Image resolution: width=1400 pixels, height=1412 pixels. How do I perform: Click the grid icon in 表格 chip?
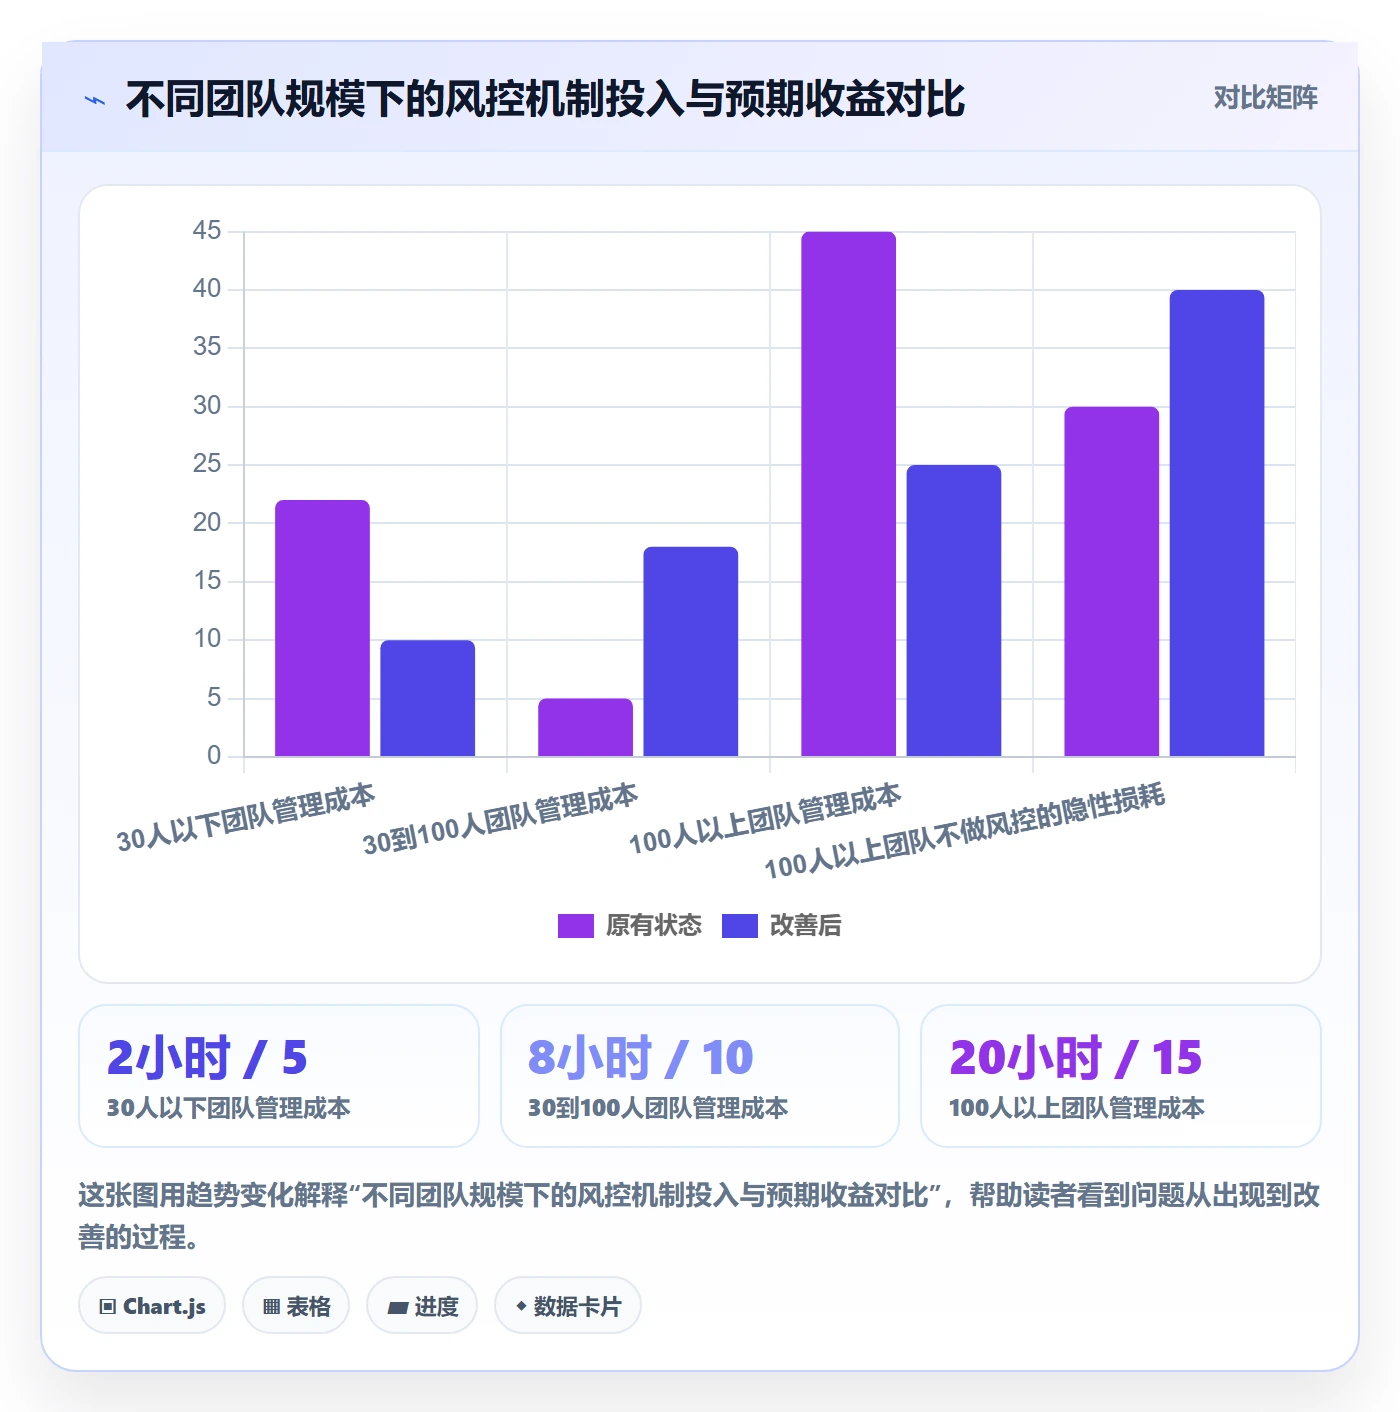(x=271, y=1306)
